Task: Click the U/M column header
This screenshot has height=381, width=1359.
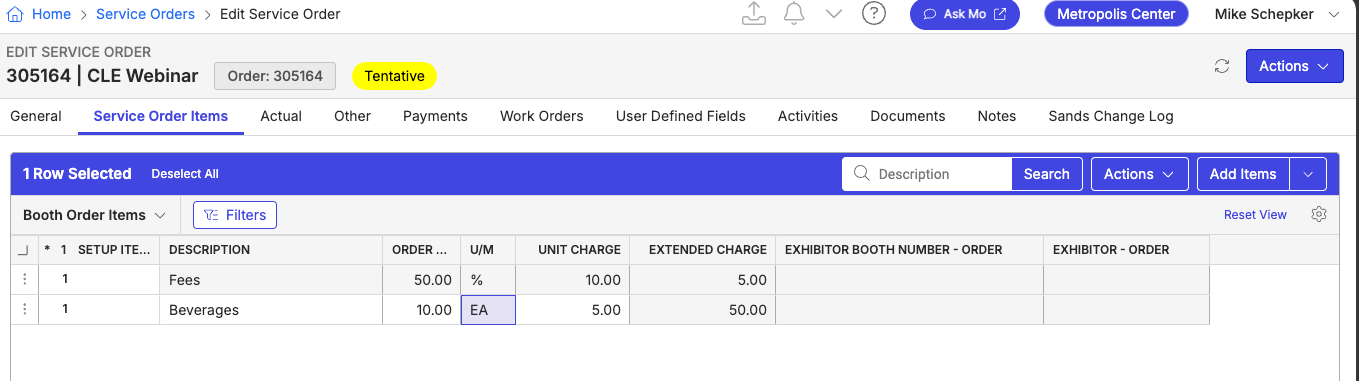Action: click(x=488, y=250)
